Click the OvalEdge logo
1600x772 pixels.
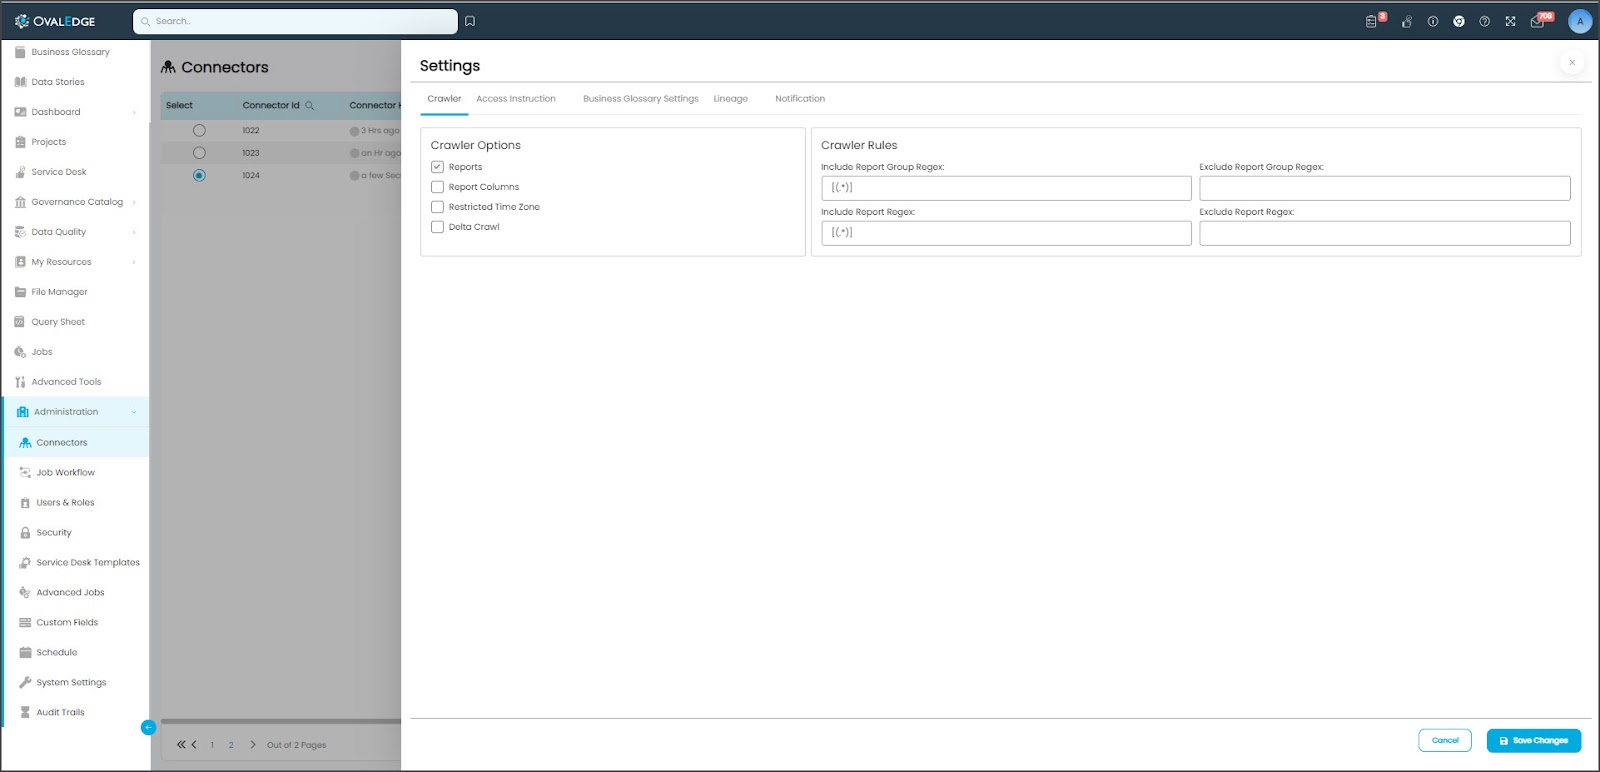tap(55, 21)
